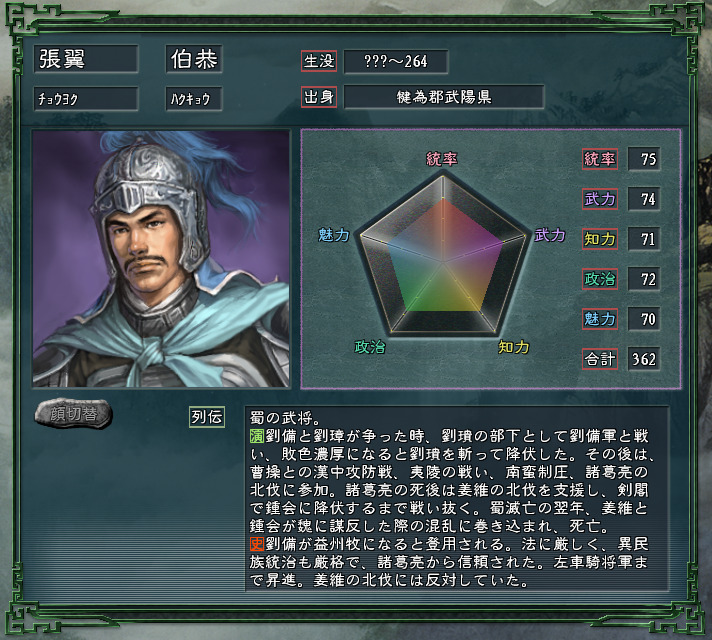The image size is (712, 640).
Task: Click the general's portrait image
Action: point(161,259)
